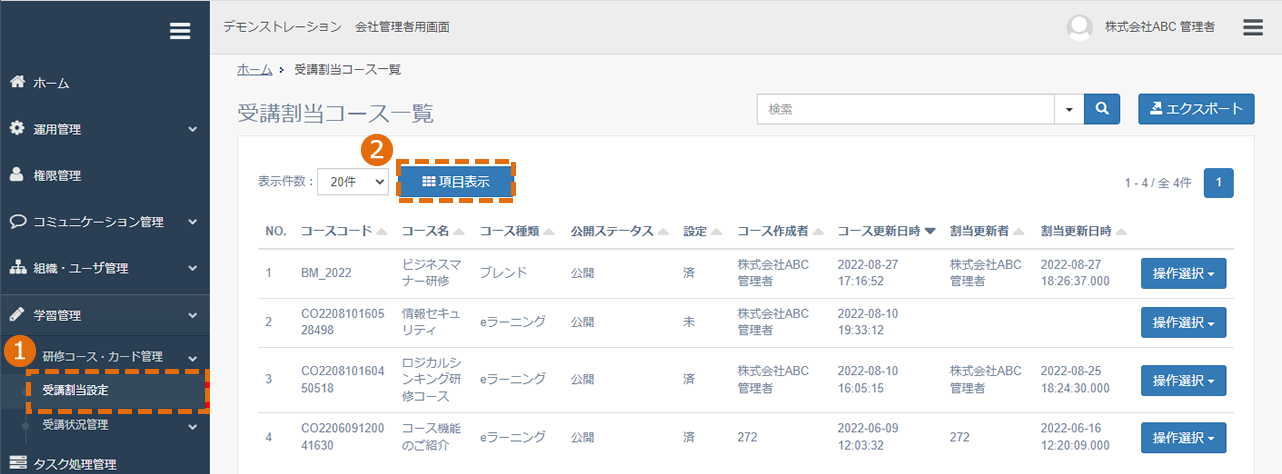Open 操作選択 for 情報セキュリティ row
The image size is (1282, 474).
coord(1183,323)
